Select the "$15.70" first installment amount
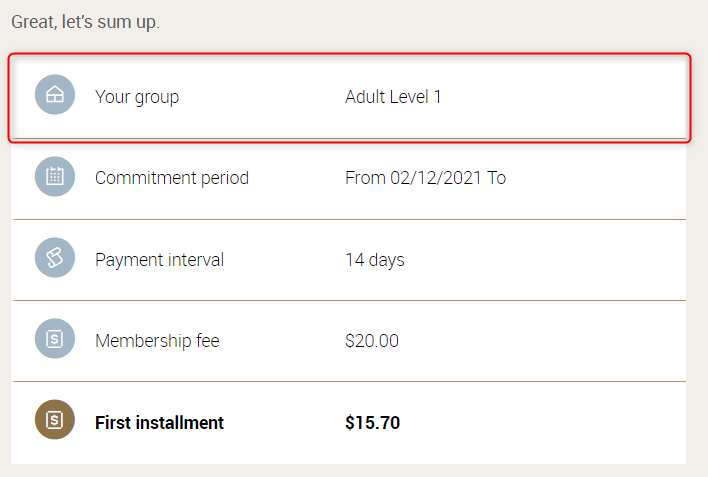The width and height of the screenshot is (708, 477). 372,422
